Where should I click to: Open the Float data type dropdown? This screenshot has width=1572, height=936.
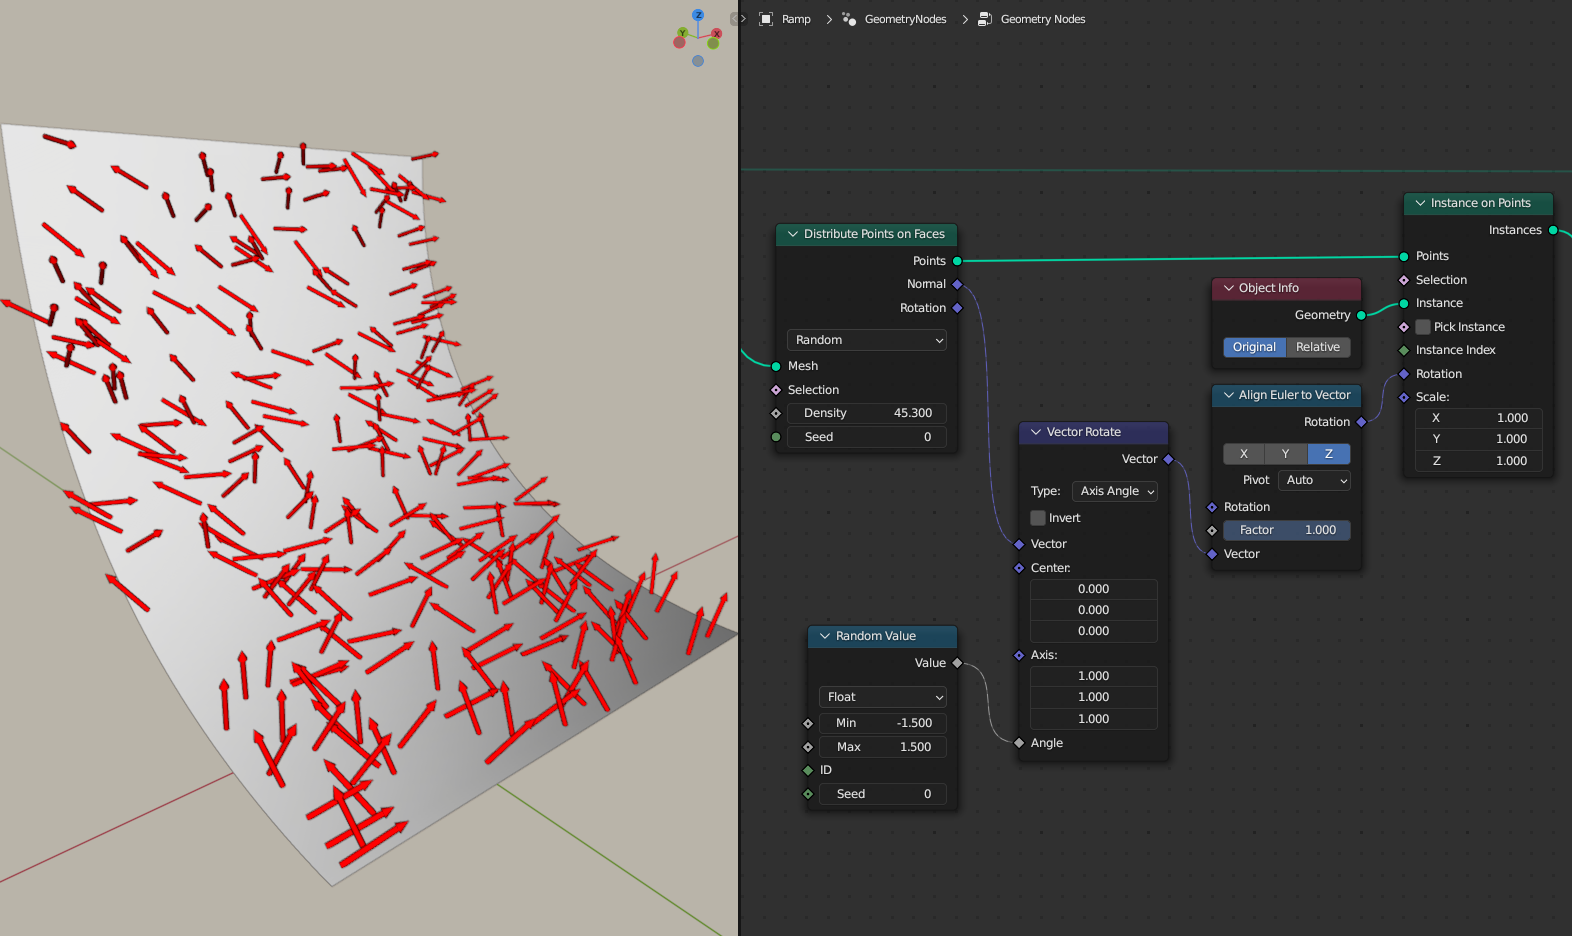tap(882, 697)
